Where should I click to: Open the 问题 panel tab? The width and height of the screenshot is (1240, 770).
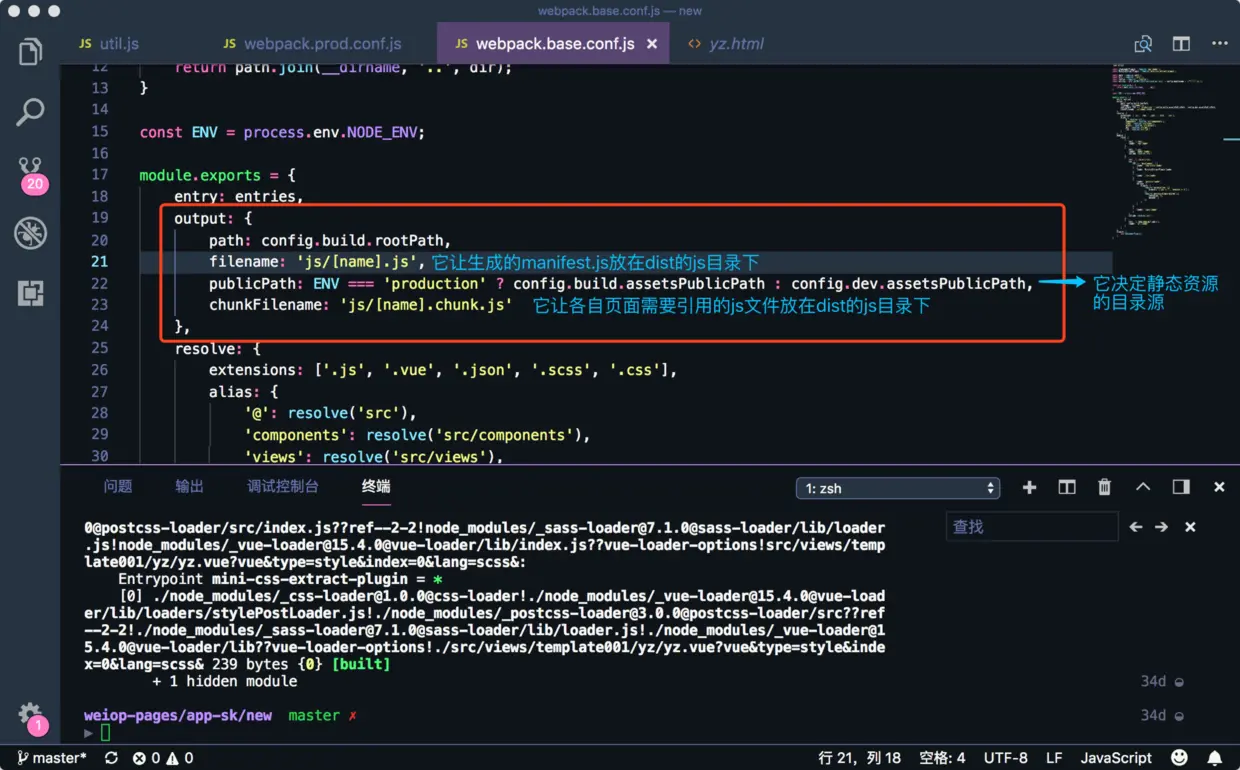pyautogui.click(x=118, y=486)
